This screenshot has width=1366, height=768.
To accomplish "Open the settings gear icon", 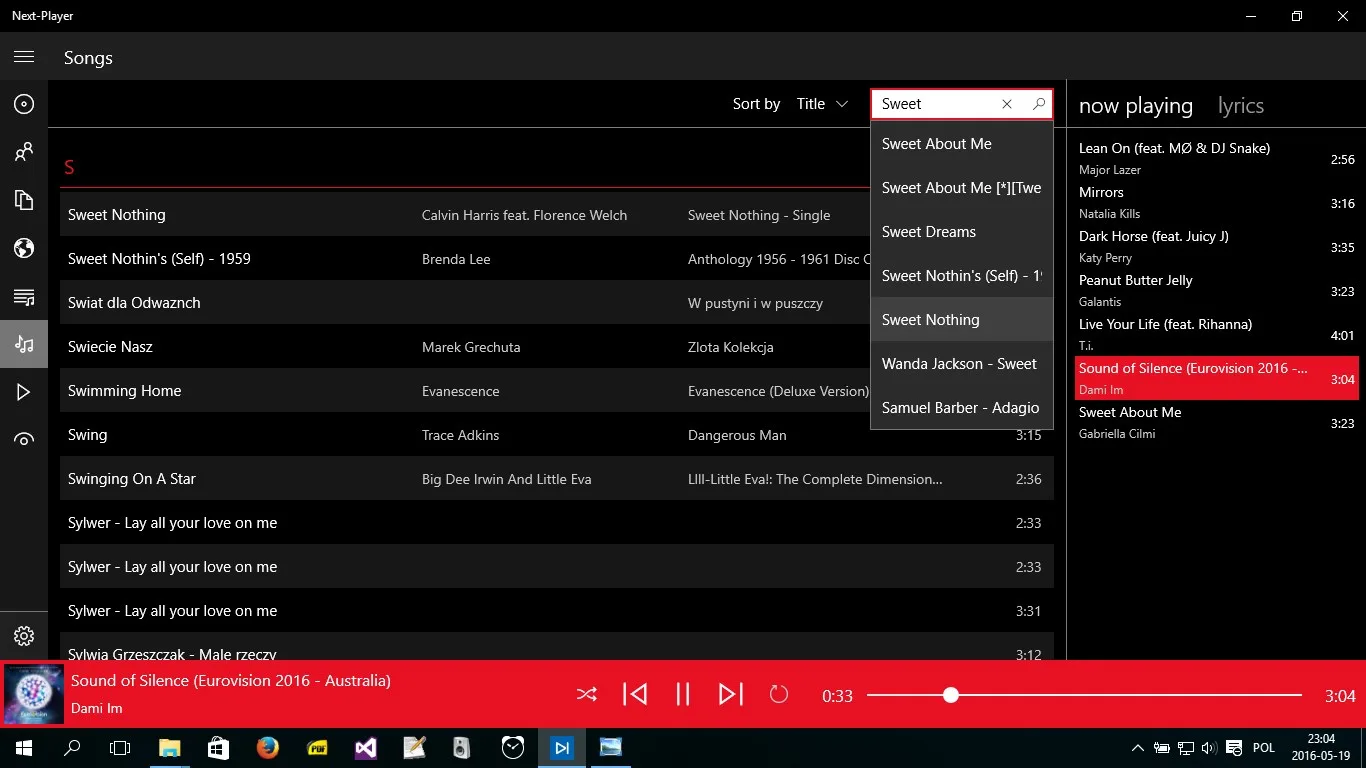I will (24, 636).
